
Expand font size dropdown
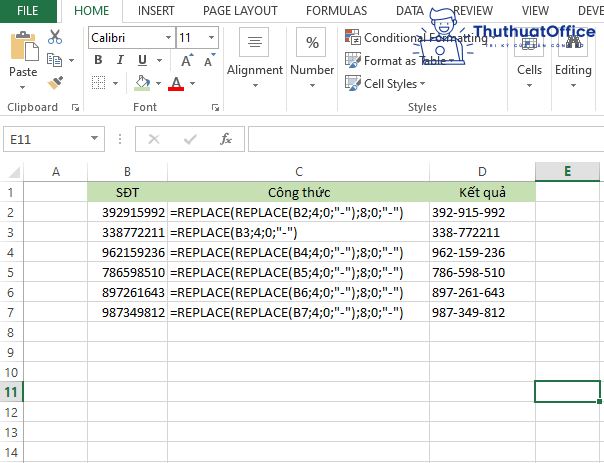211,37
